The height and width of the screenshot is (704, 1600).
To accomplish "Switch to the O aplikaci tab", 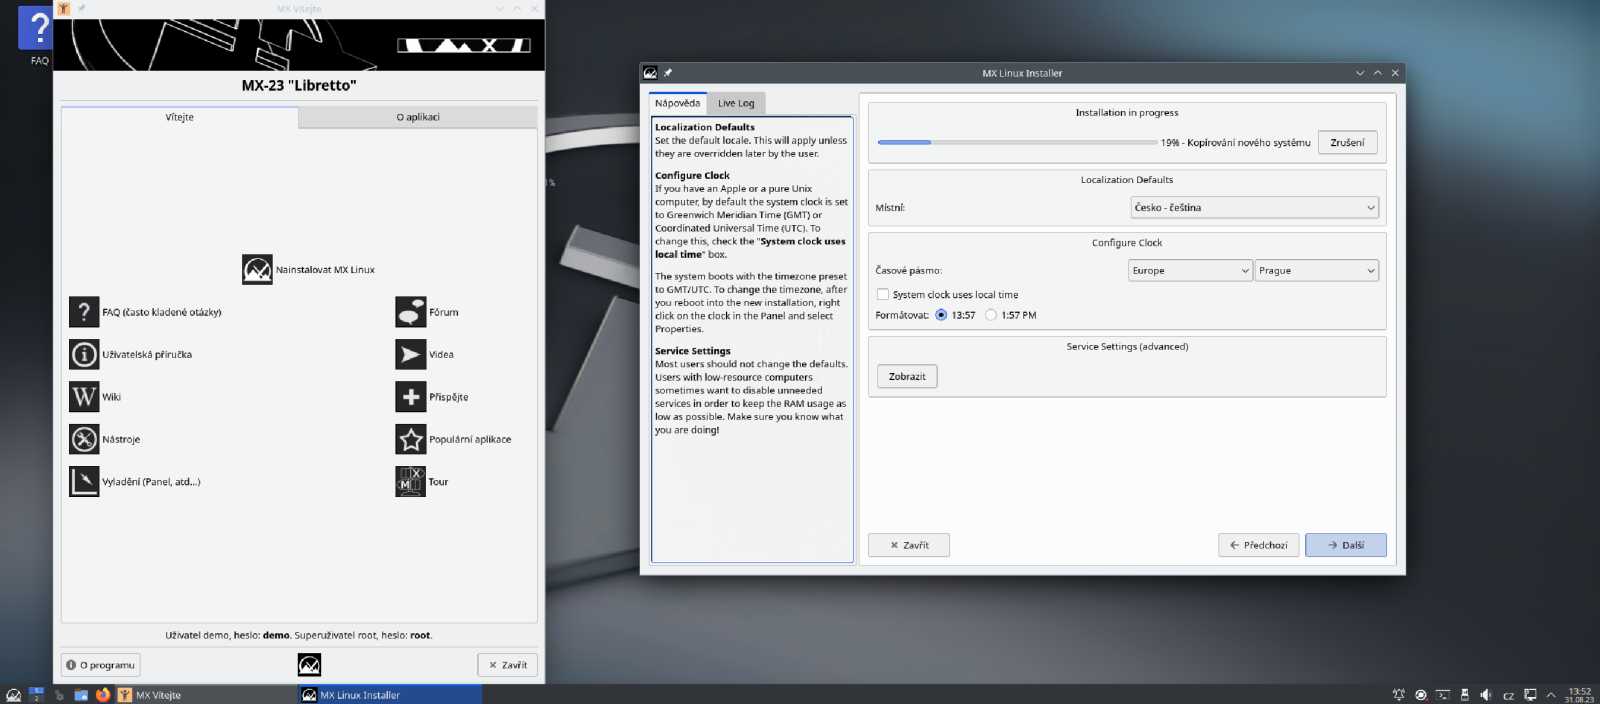I will pyautogui.click(x=418, y=117).
